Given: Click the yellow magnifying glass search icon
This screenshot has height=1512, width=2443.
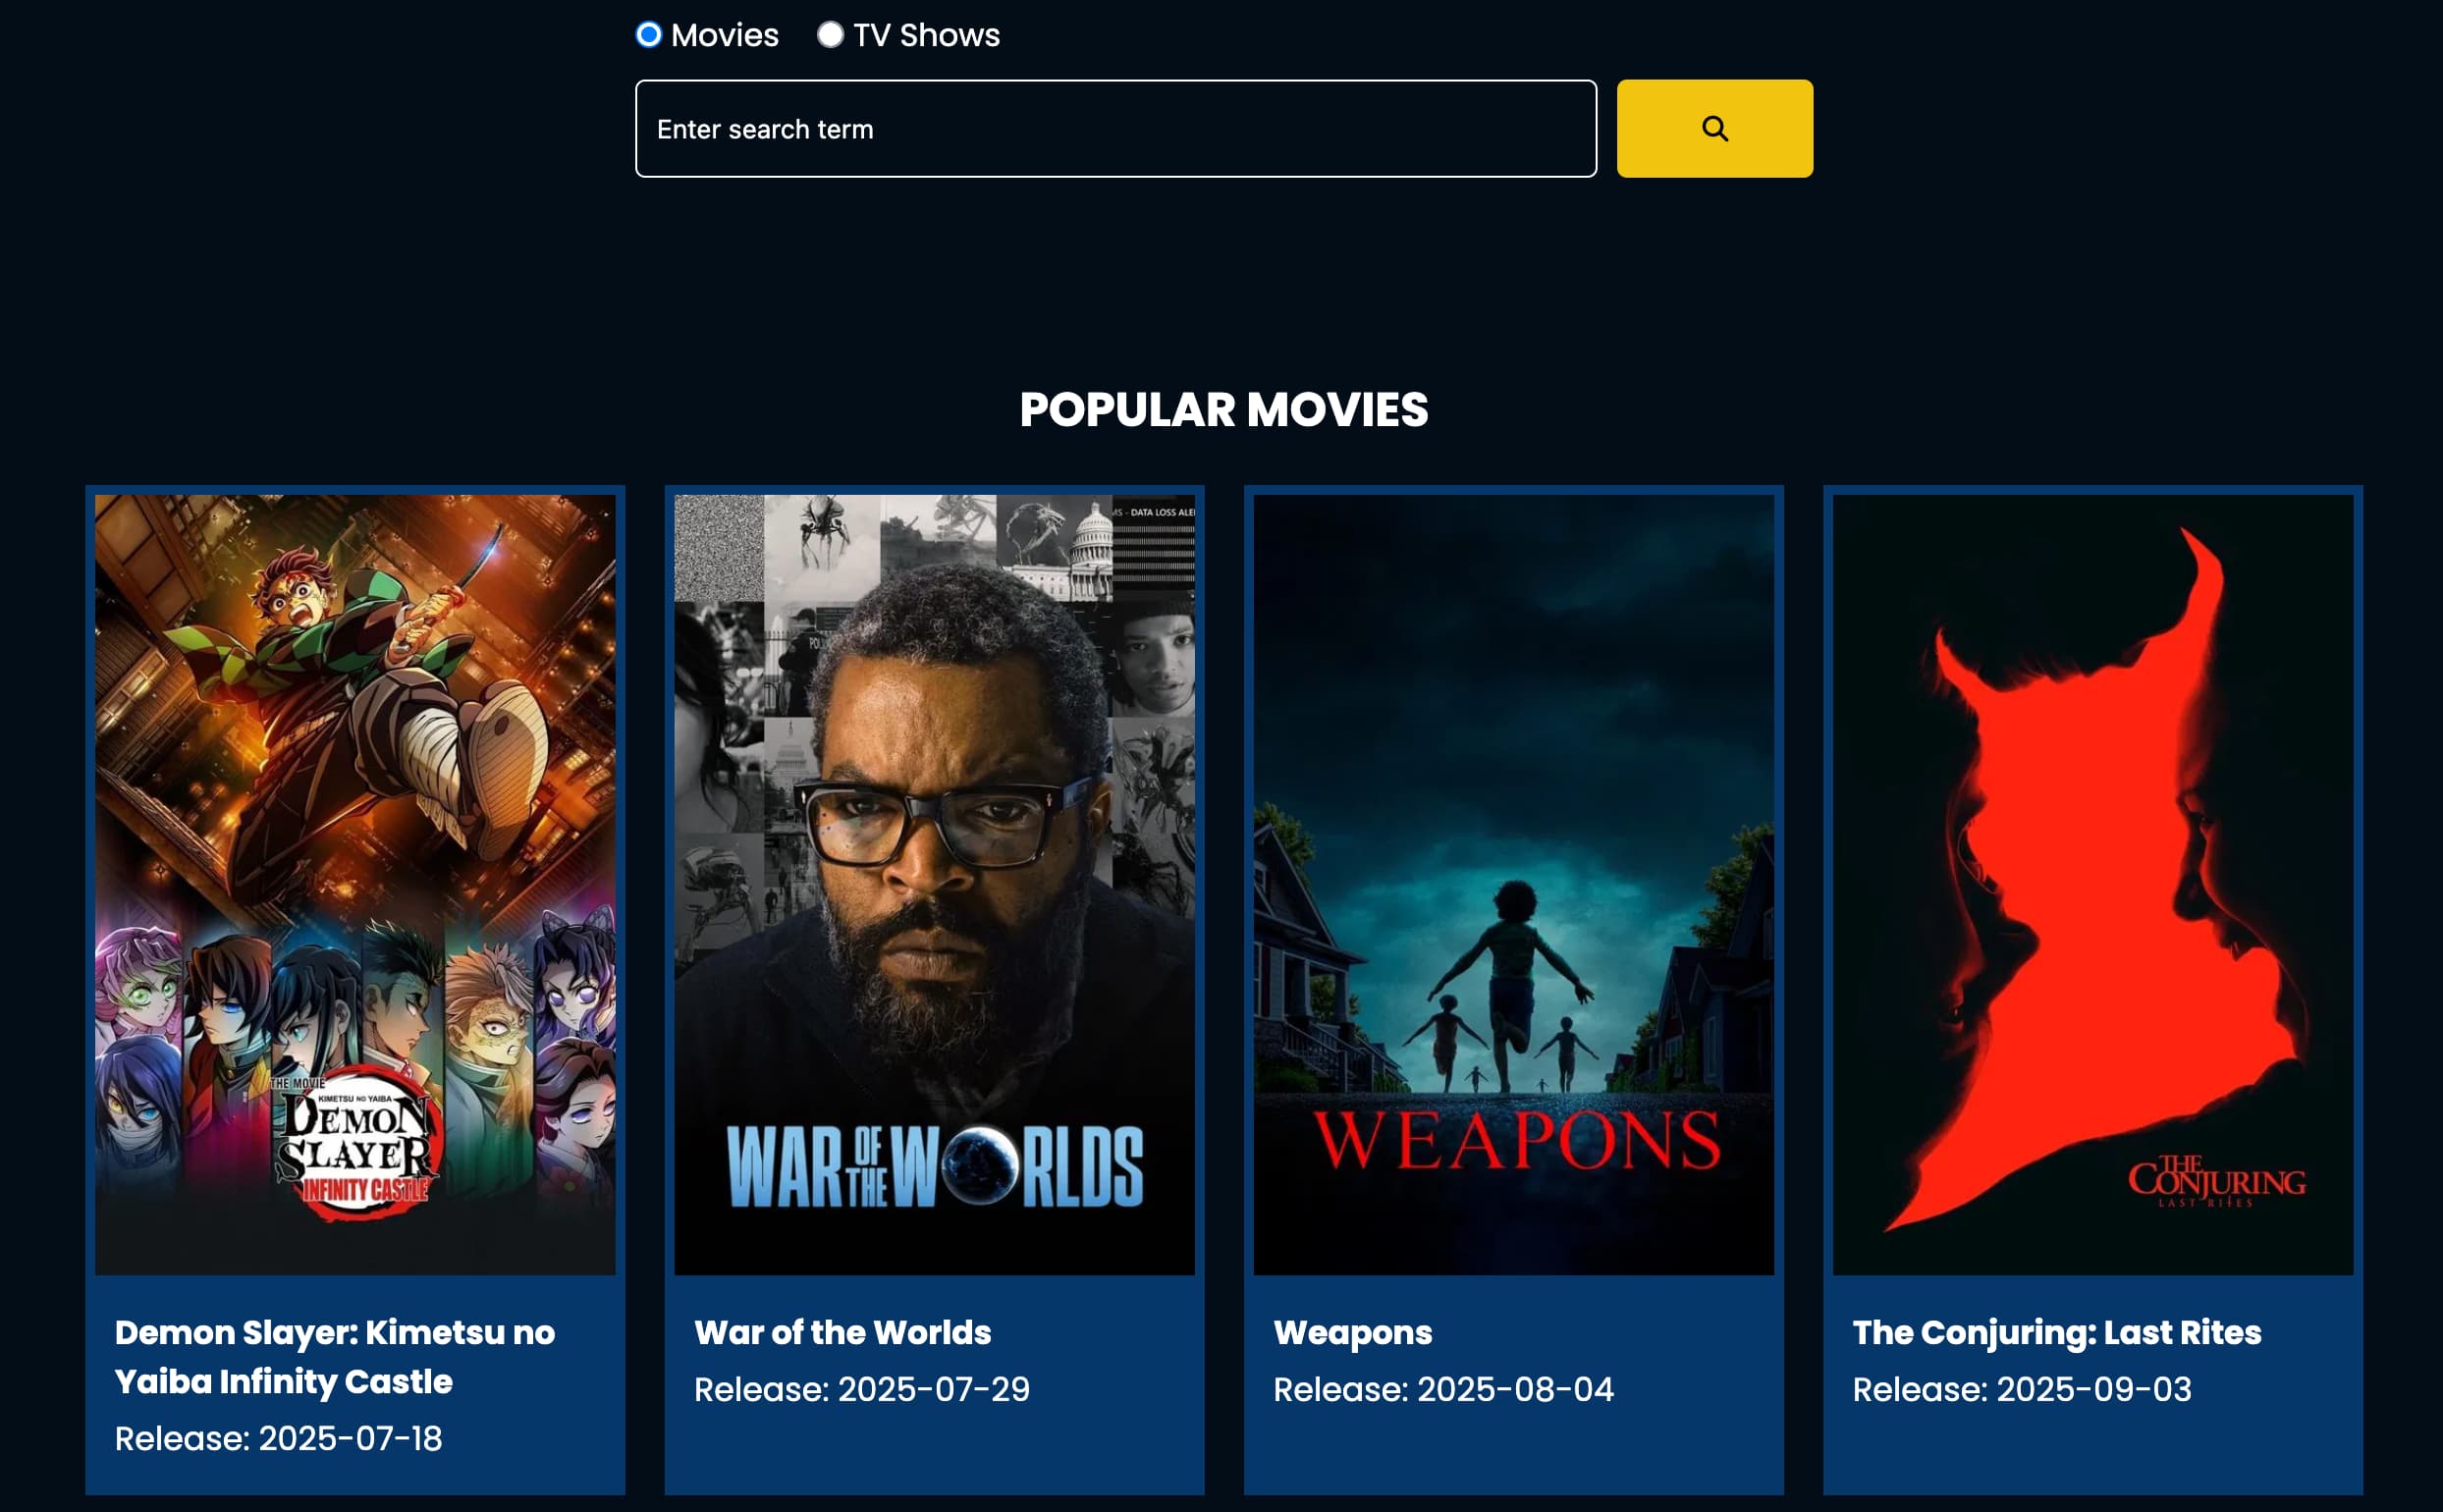Looking at the screenshot, I should point(1713,127).
